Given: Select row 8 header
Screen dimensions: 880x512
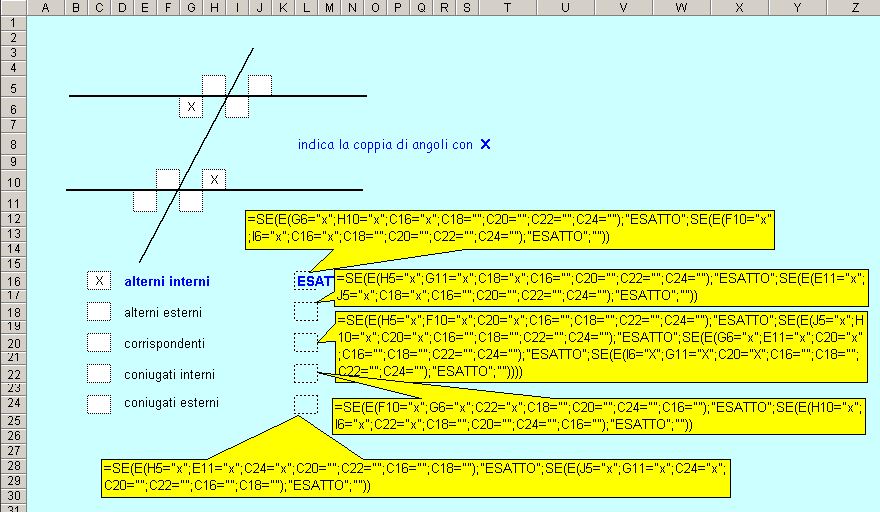Looking at the screenshot, I should pos(13,145).
